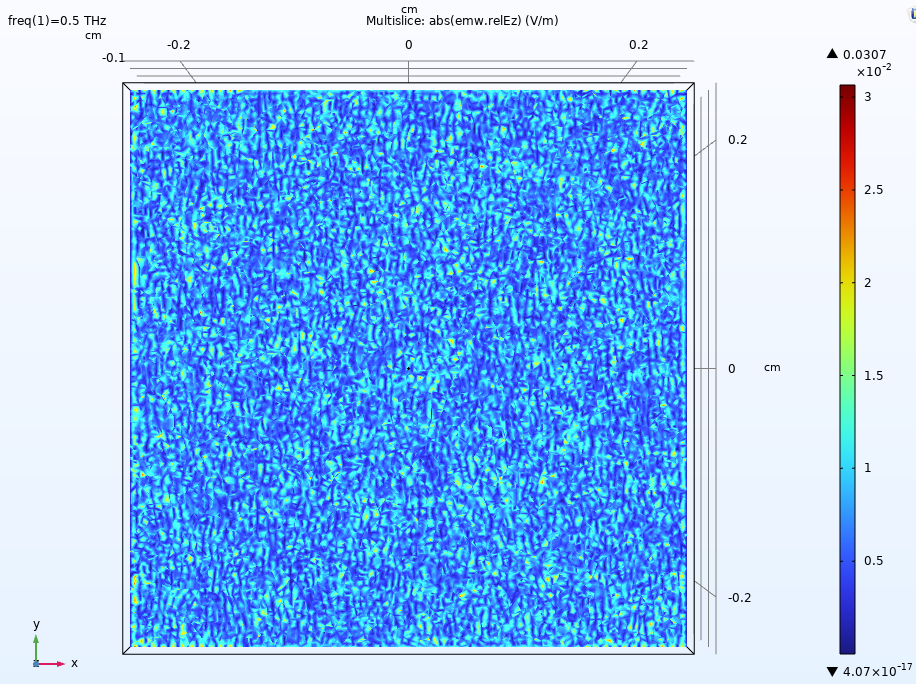Screen dimensions: 916x684
Task: Click the rainbow color legend bar
Action: click(847, 369)
